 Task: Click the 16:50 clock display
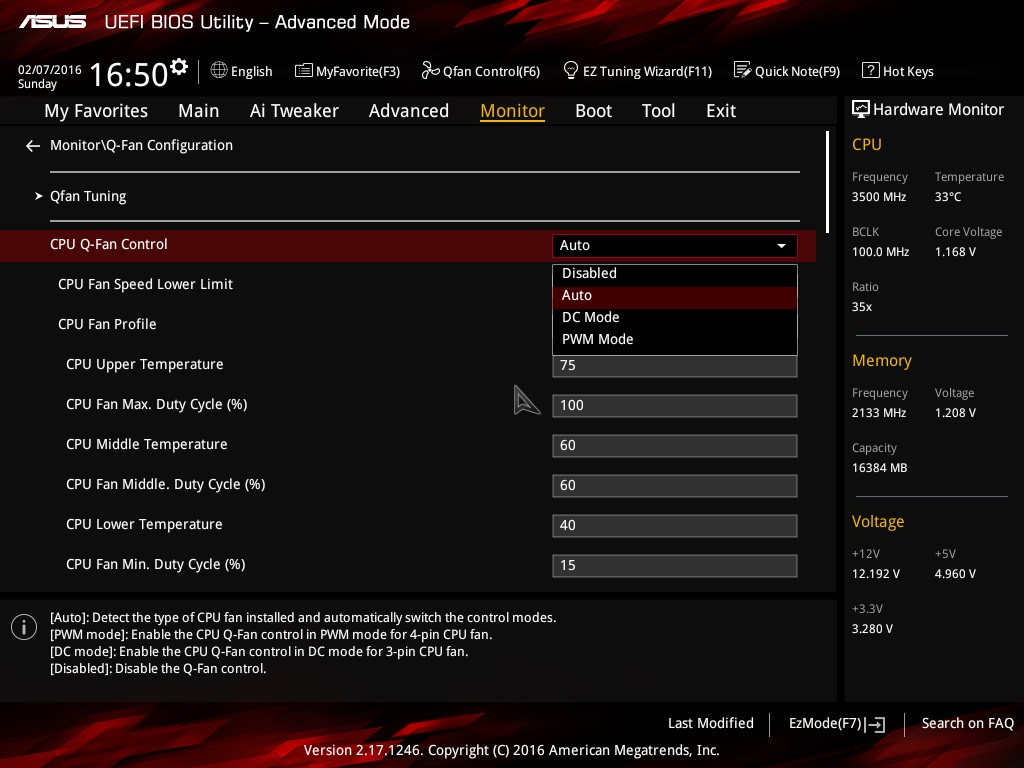click(x=129, y=74)
